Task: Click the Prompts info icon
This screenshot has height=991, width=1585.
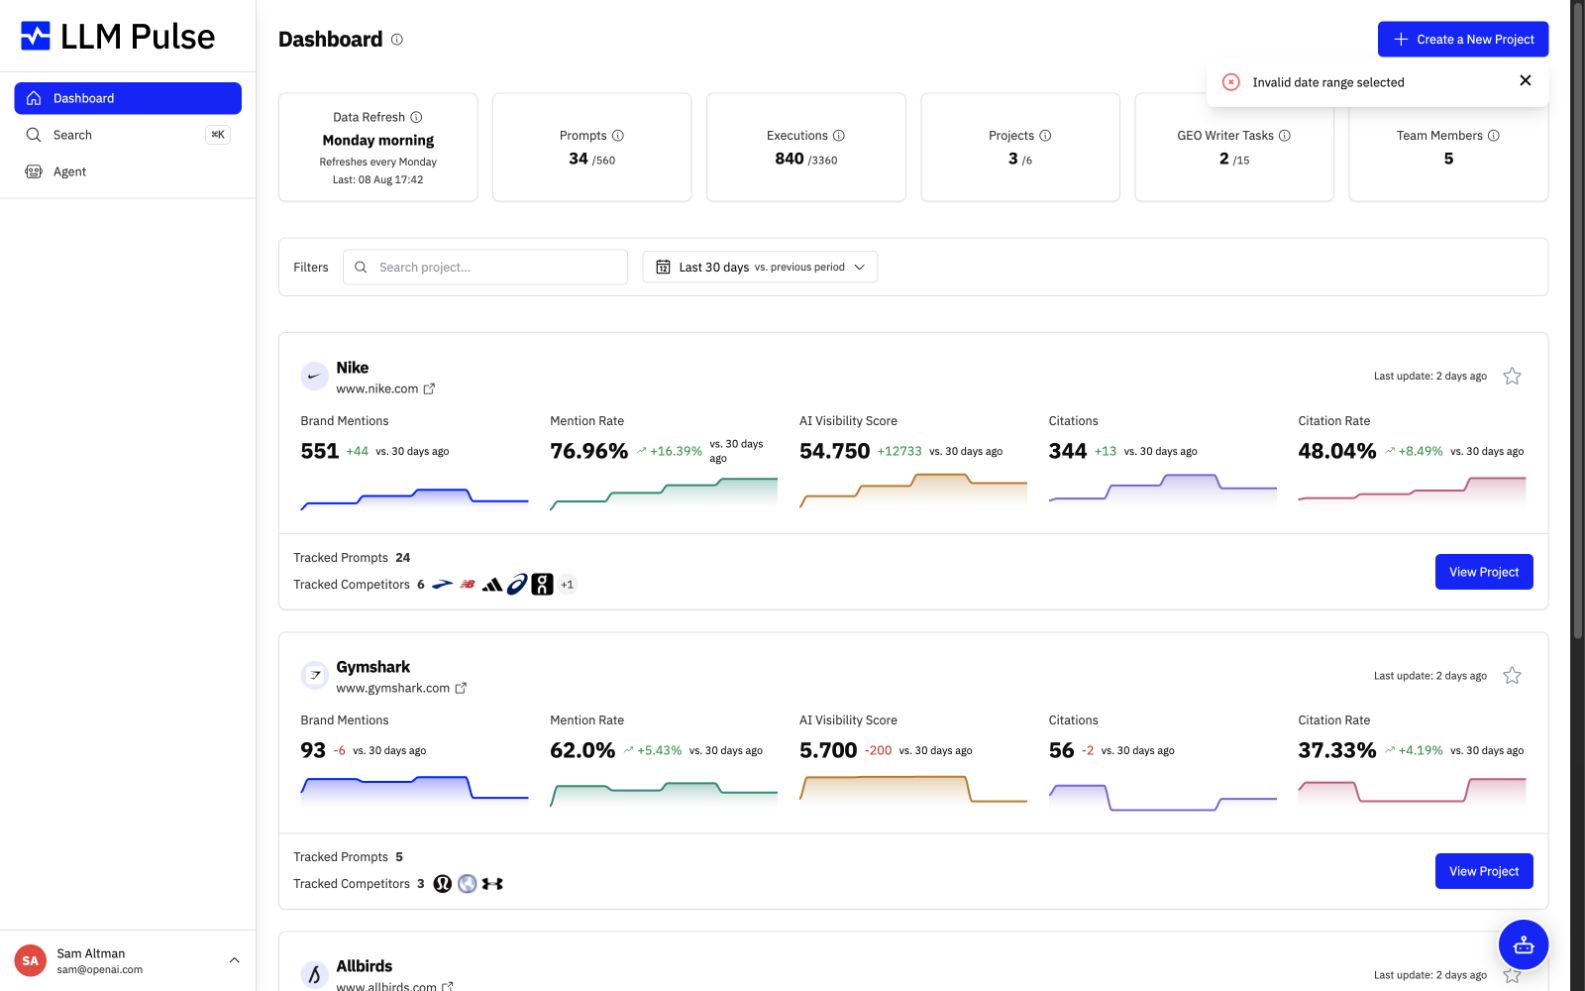Action: (618, 135)
